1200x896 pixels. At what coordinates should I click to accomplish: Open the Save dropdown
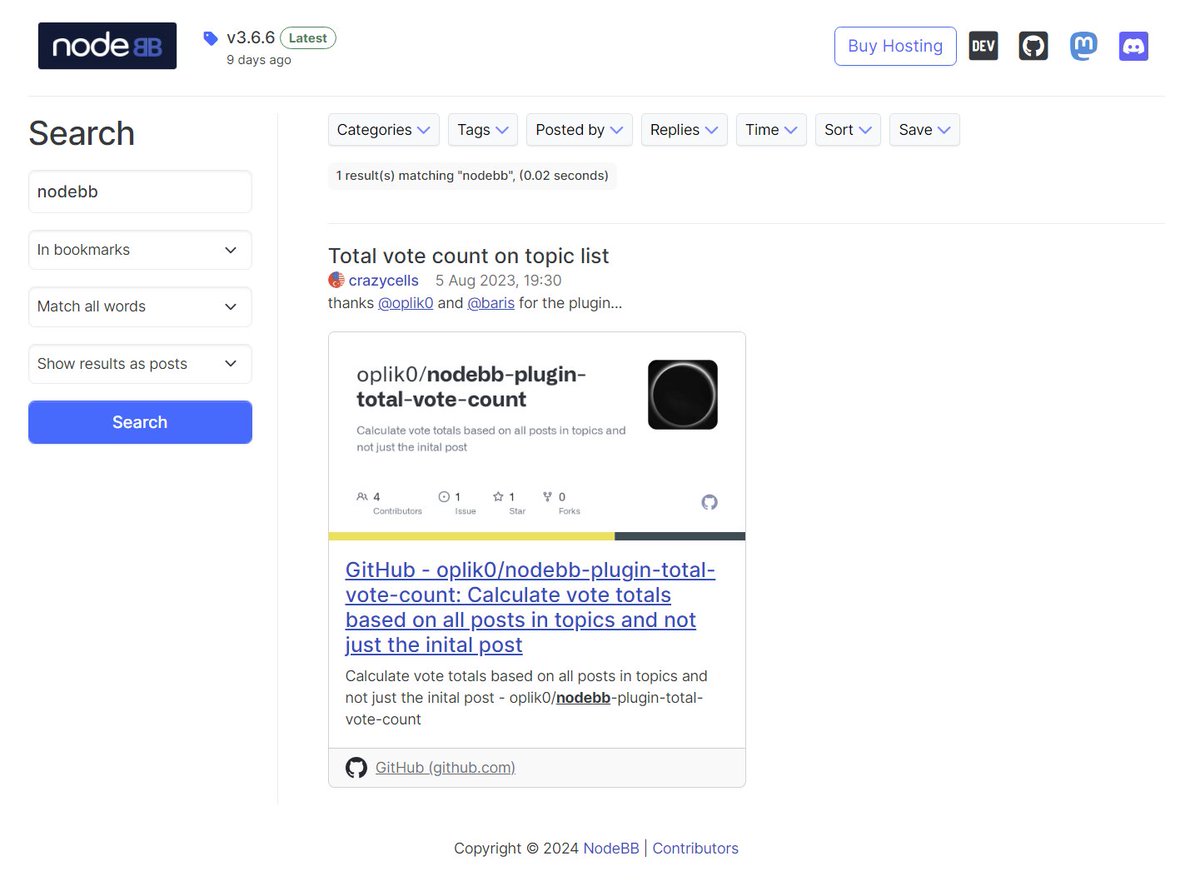click(x=925, y=130)
